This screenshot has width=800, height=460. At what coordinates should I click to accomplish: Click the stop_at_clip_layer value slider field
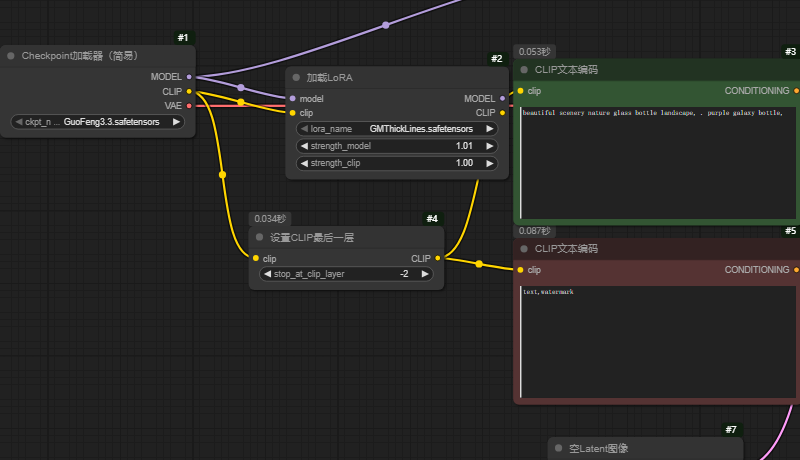tap(346, 273)
